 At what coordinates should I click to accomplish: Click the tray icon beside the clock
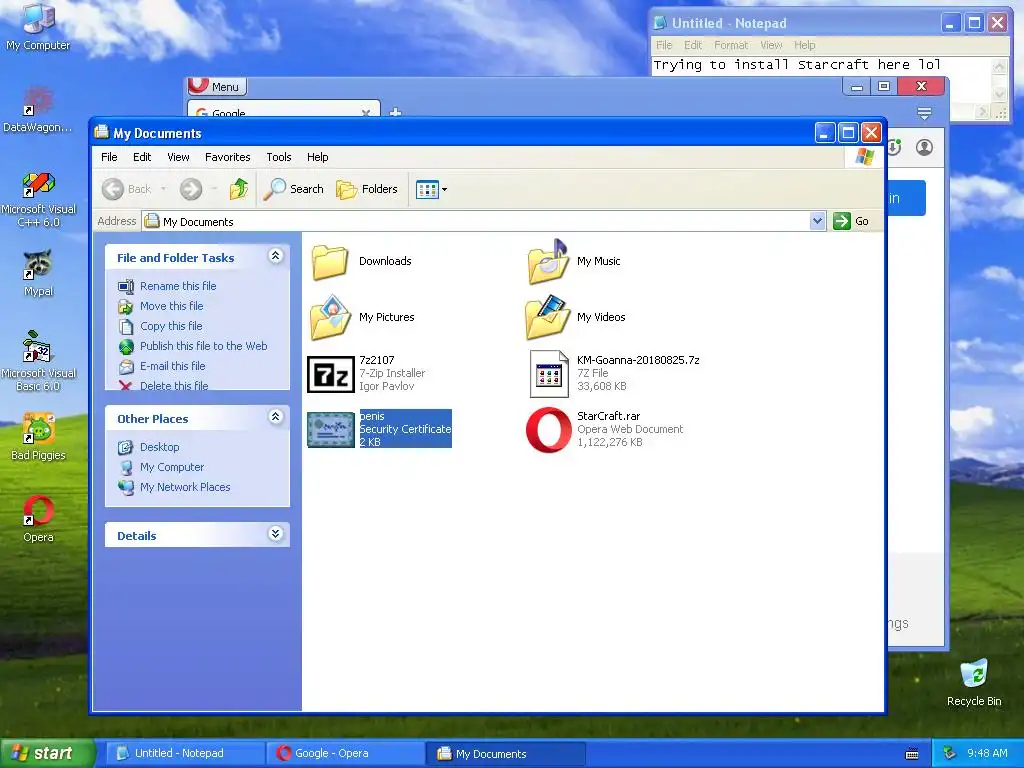point(949,753)
